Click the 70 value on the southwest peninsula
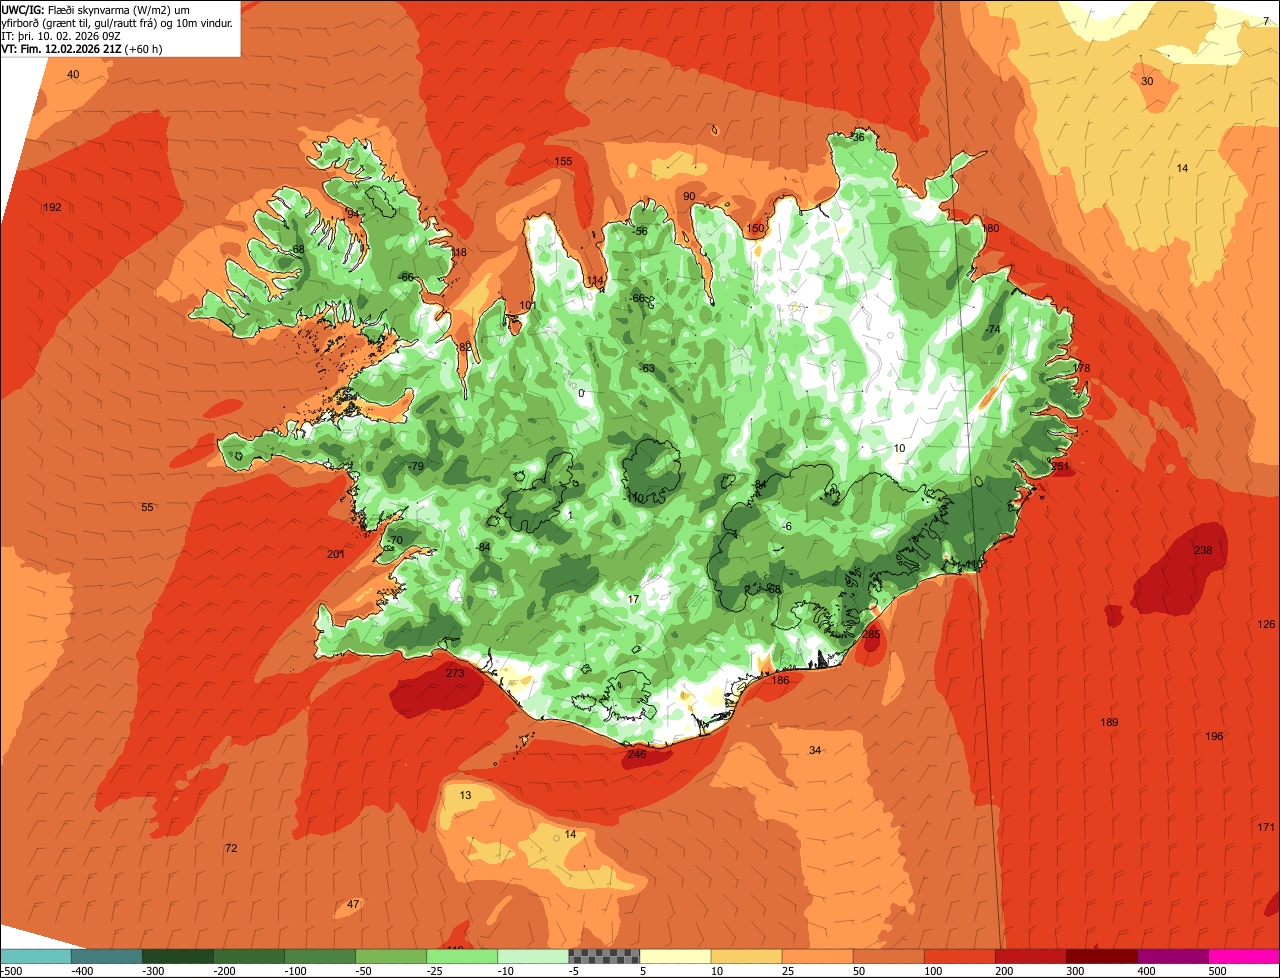This screenshot has width=1280, height=978. coord(396,540)
